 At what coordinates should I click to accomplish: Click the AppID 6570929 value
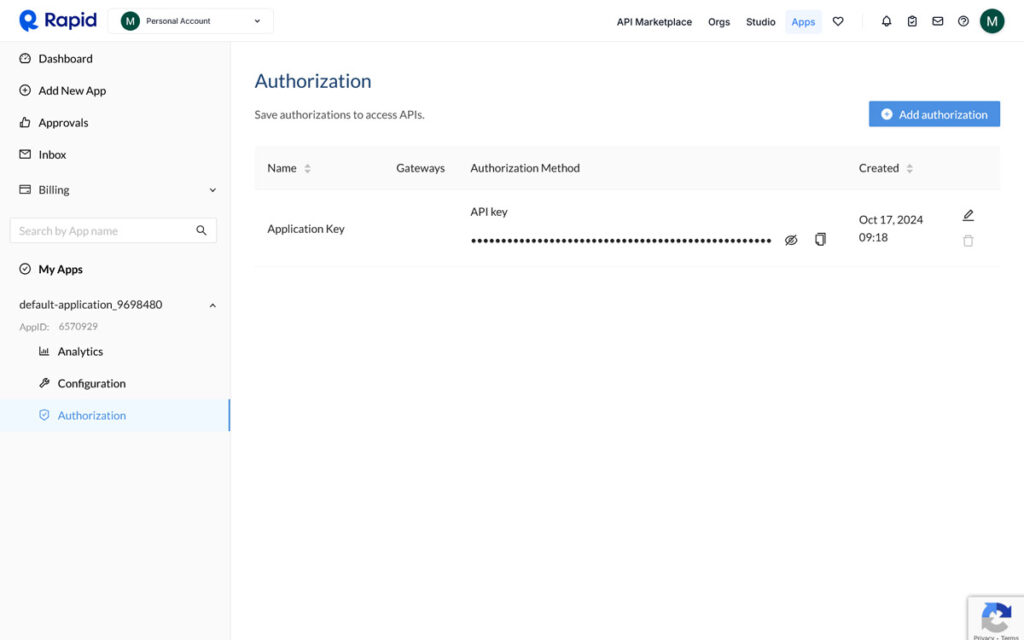click(78, 327)
